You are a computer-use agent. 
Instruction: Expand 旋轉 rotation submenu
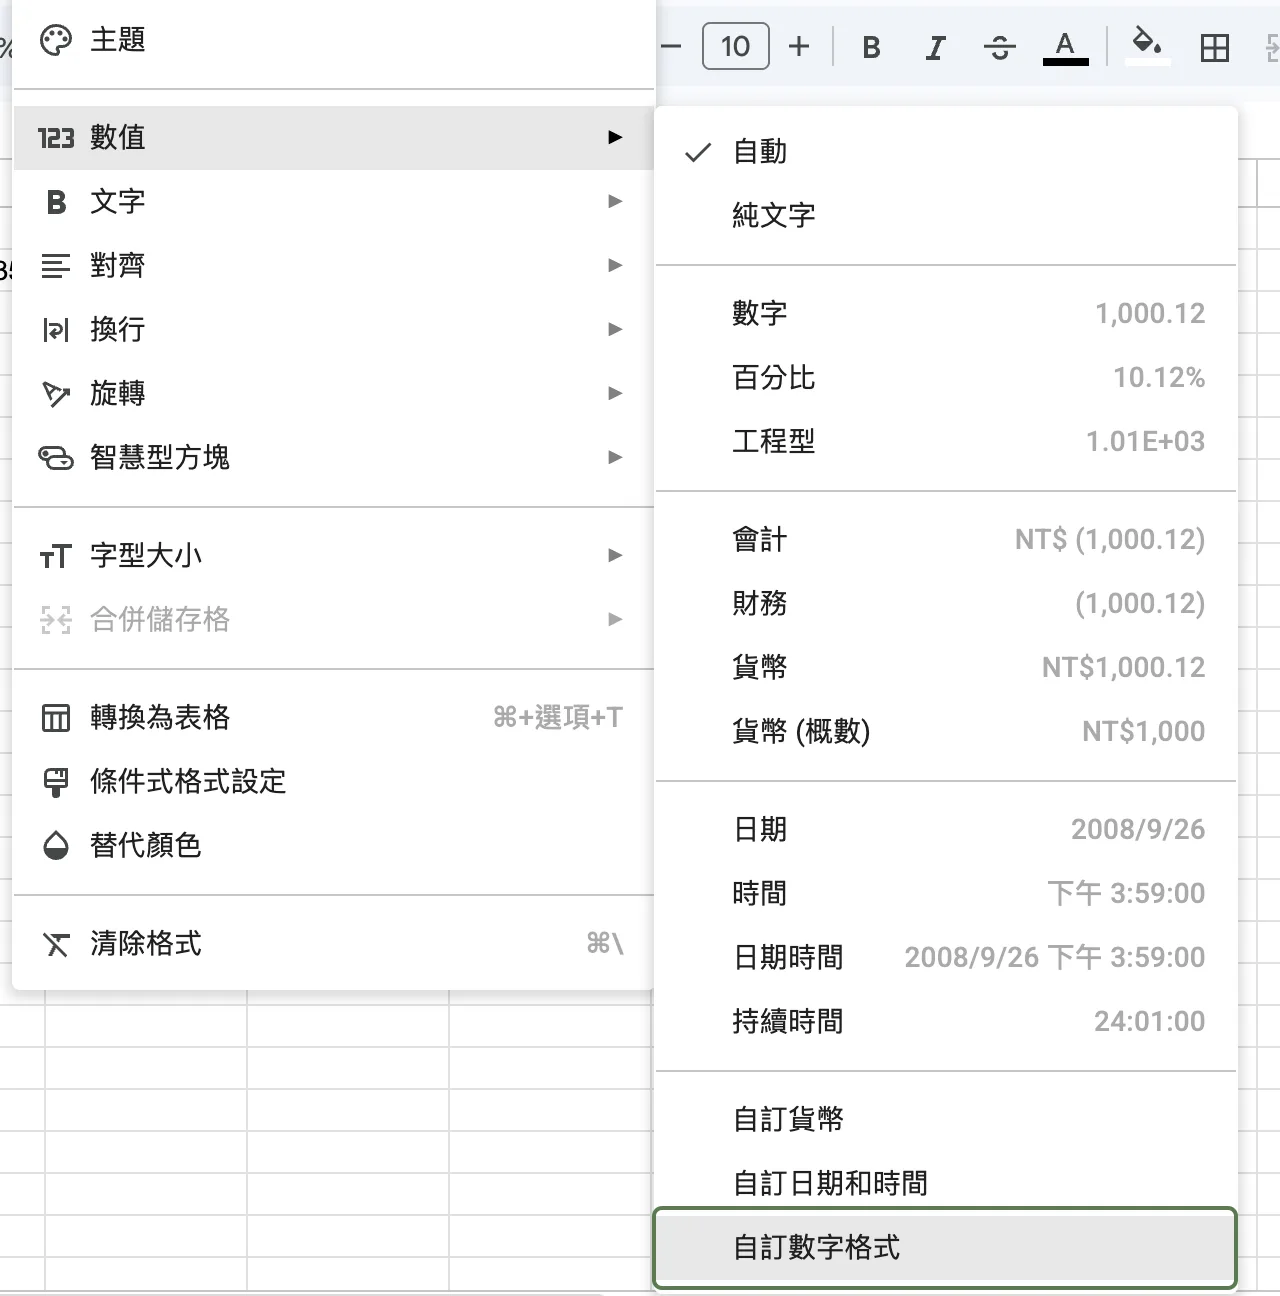334,393
